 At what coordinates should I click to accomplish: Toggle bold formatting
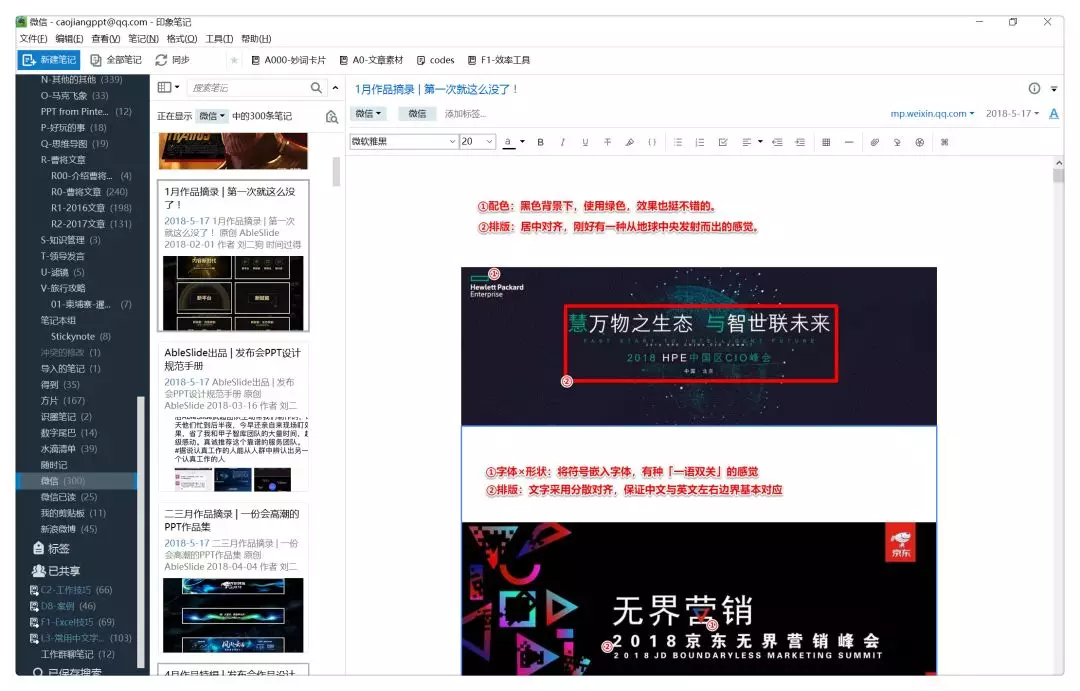(x=541, y=142)
